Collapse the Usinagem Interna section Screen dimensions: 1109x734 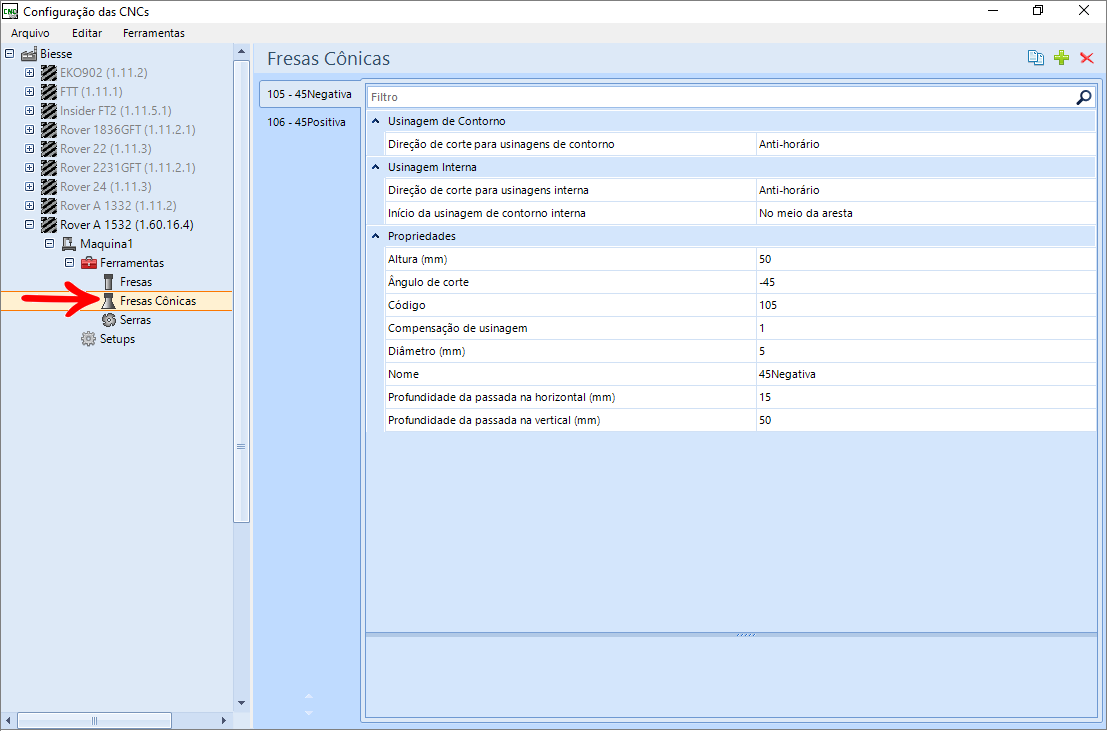[376, 167]
